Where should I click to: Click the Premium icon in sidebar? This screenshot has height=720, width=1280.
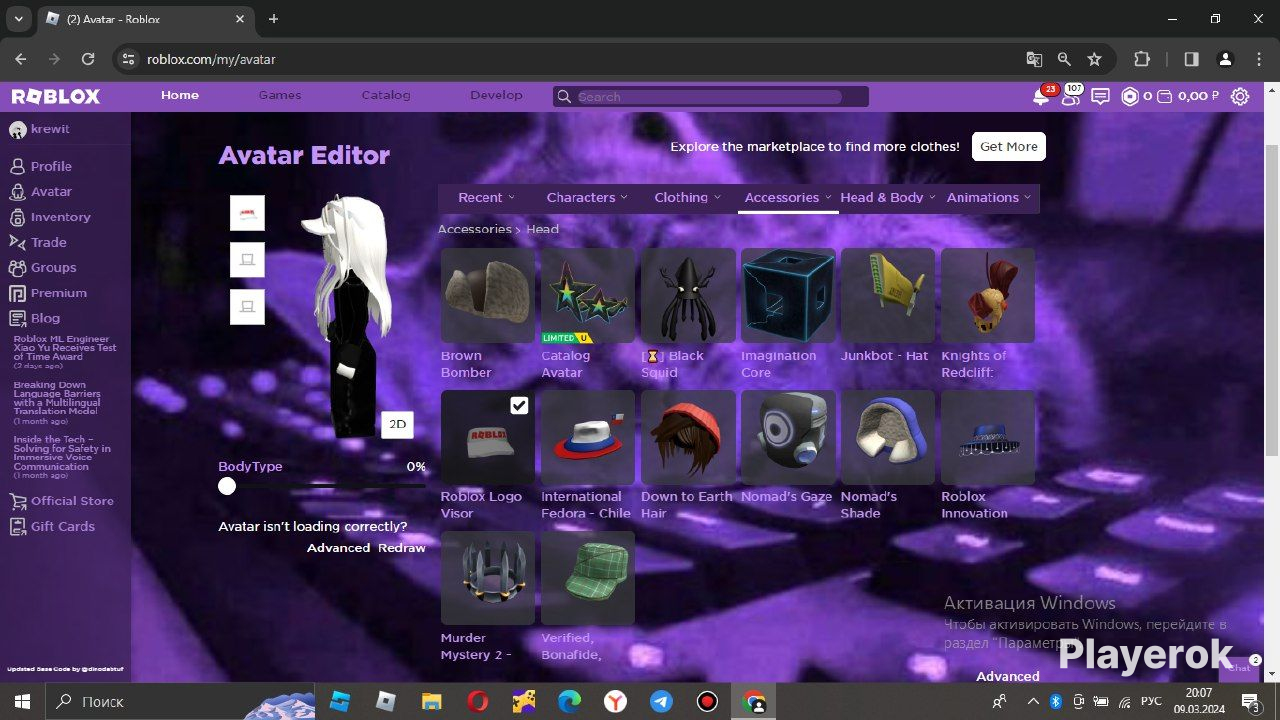(17, 293)
